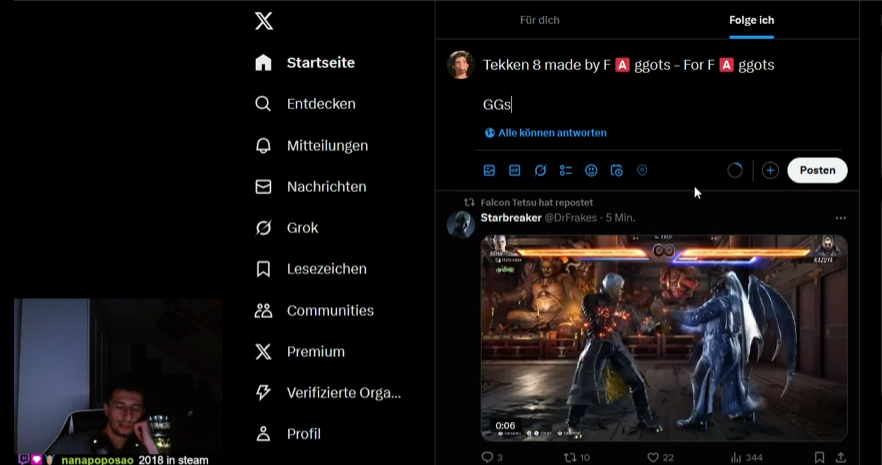Like the Starbreaker post
882x465 pixels.
[x=660, y=458]
